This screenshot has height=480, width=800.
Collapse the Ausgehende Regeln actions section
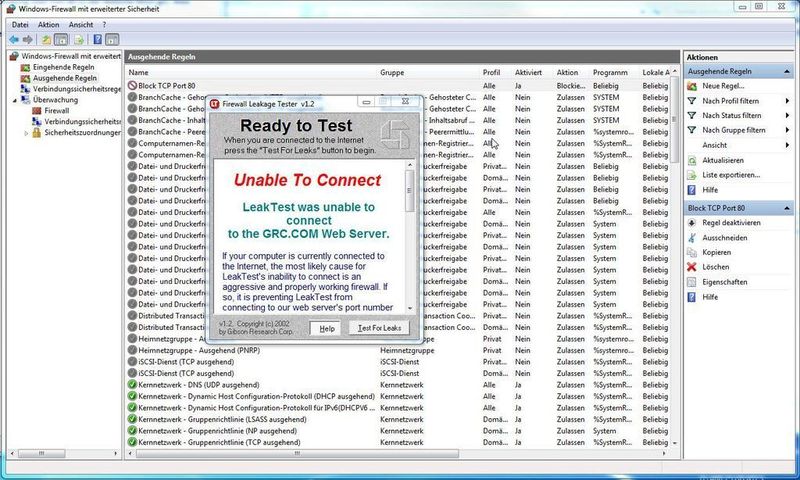[786, 72]
